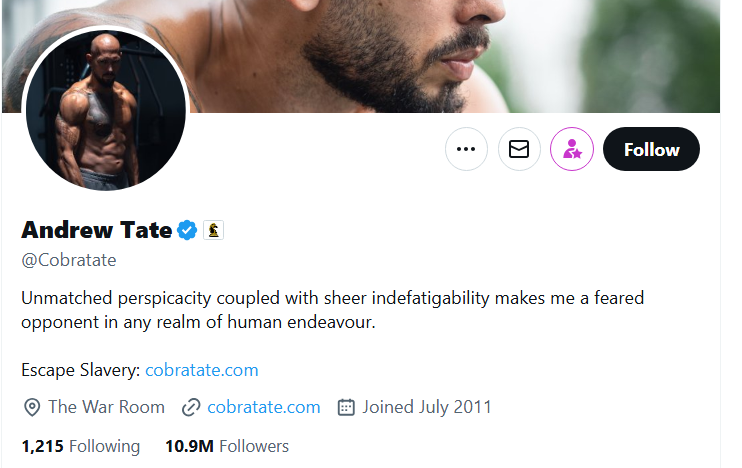
Task: Click the location pin icon
Action: point(32,407)
